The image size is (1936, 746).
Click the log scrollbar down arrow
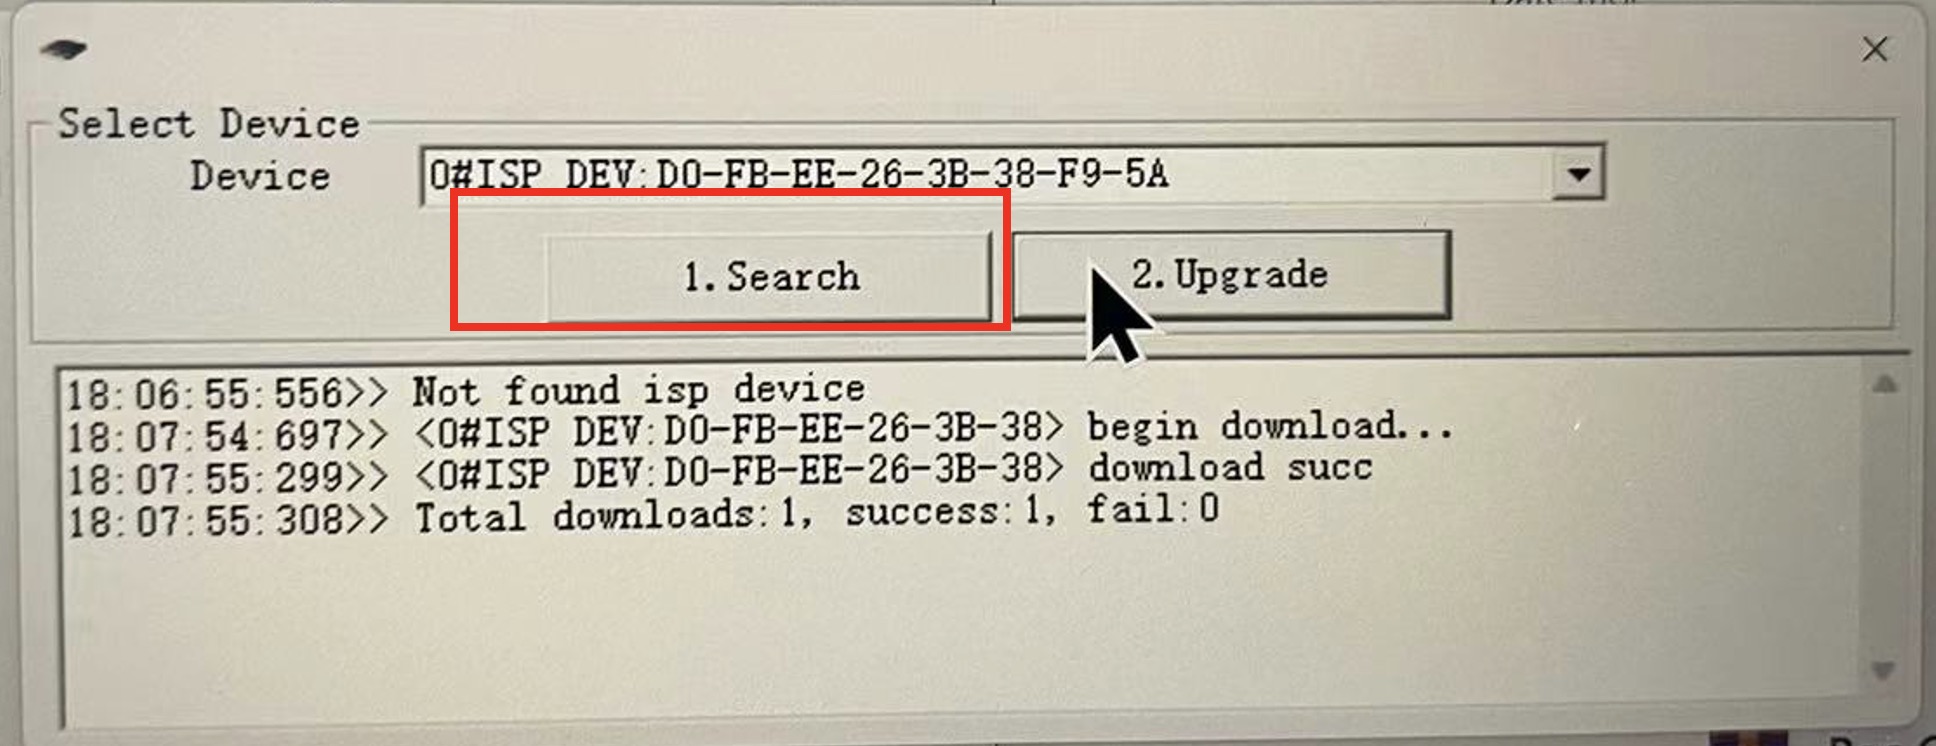1882,670
